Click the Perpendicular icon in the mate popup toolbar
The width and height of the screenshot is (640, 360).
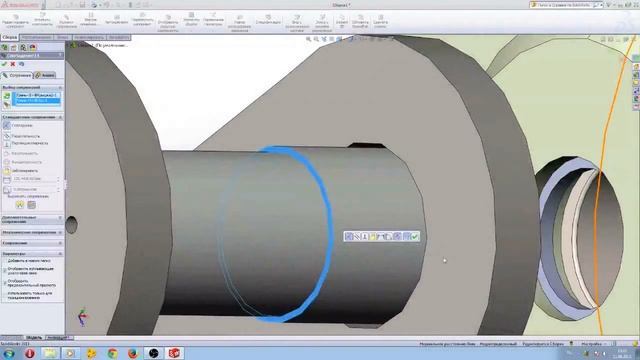click(x=364, y=236)
